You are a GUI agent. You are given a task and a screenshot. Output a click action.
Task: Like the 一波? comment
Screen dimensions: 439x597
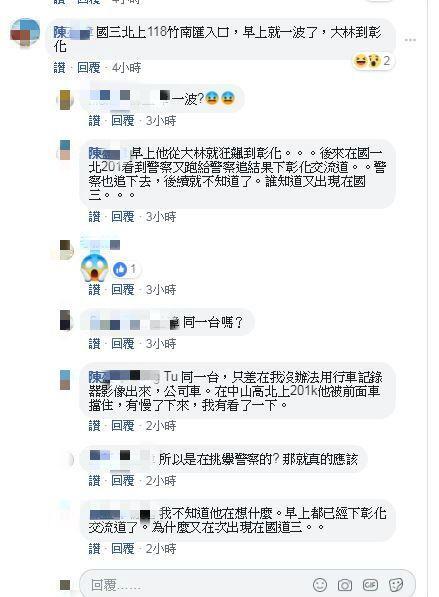pos(94,121)
